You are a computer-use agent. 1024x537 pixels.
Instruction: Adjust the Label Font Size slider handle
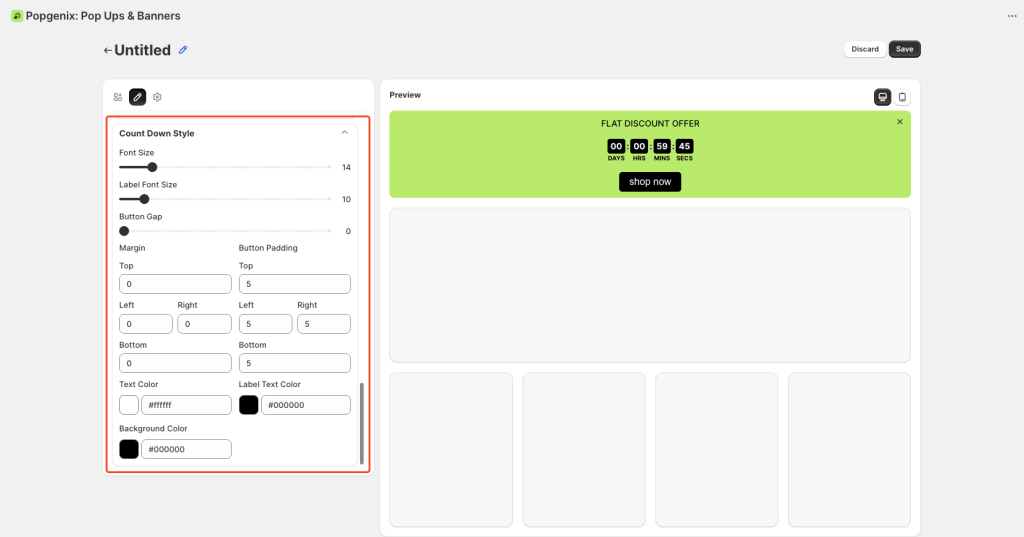point(144,199)
